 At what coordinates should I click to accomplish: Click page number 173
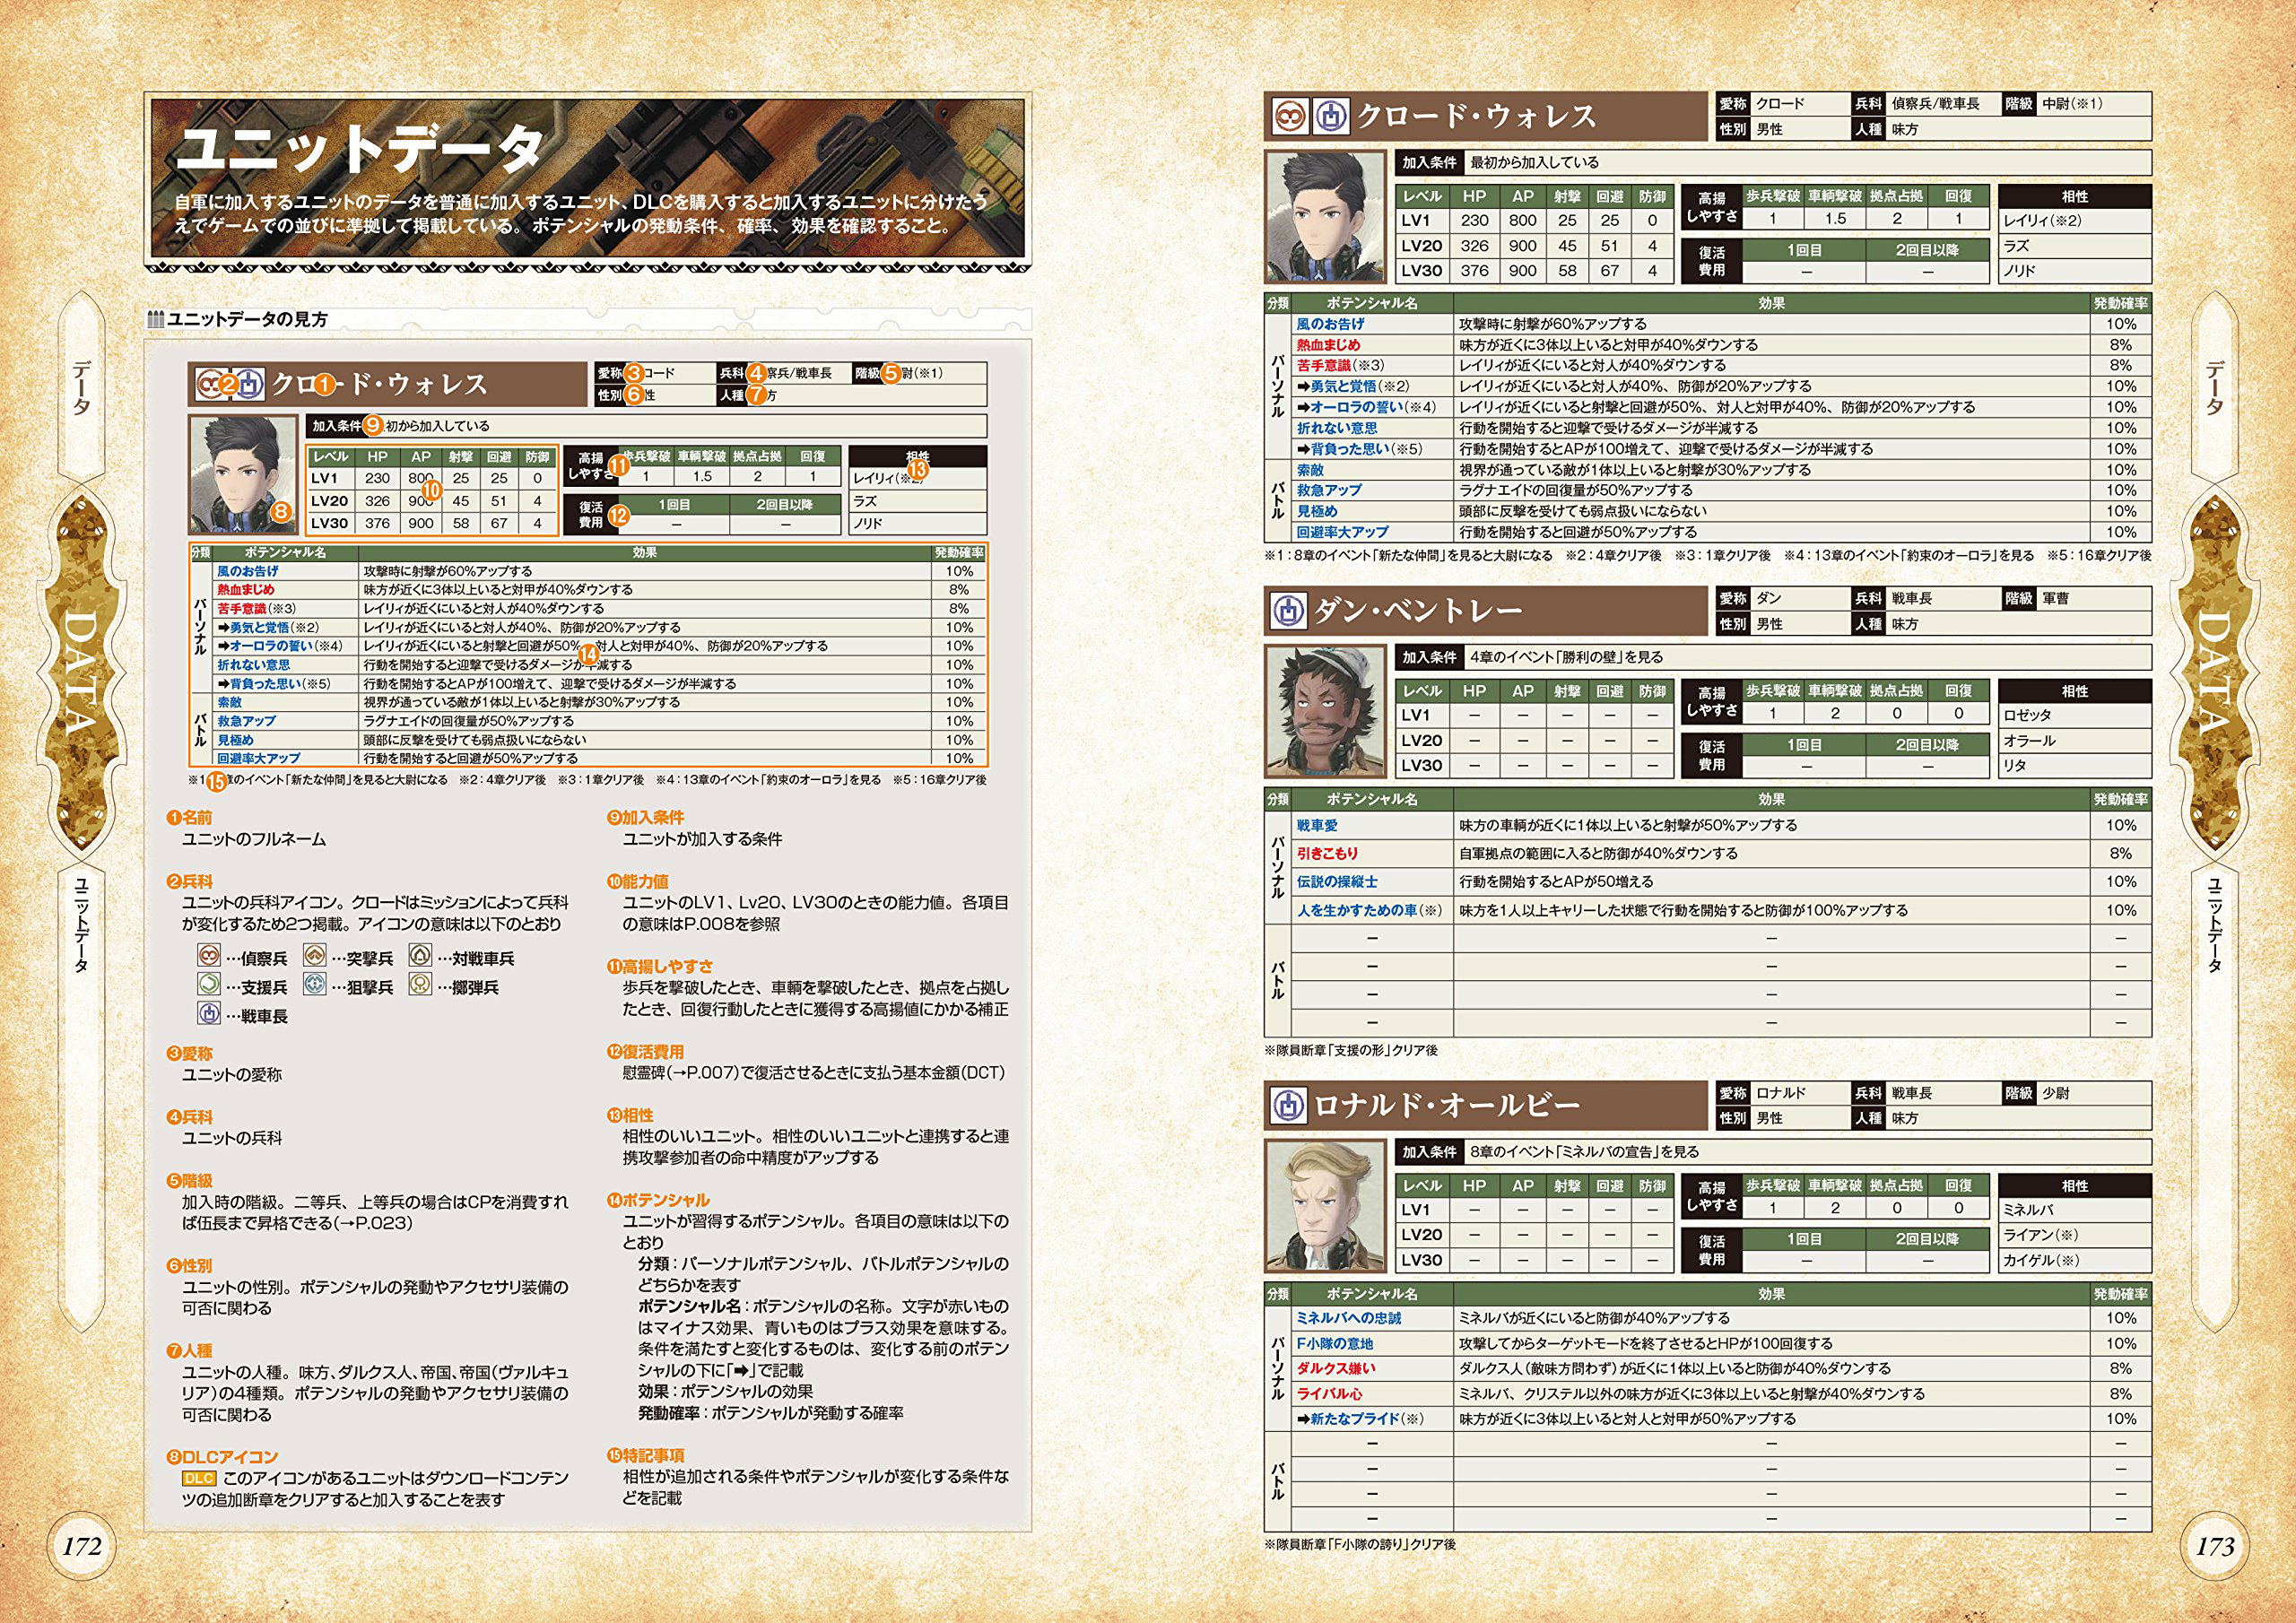point(2214,1546)
